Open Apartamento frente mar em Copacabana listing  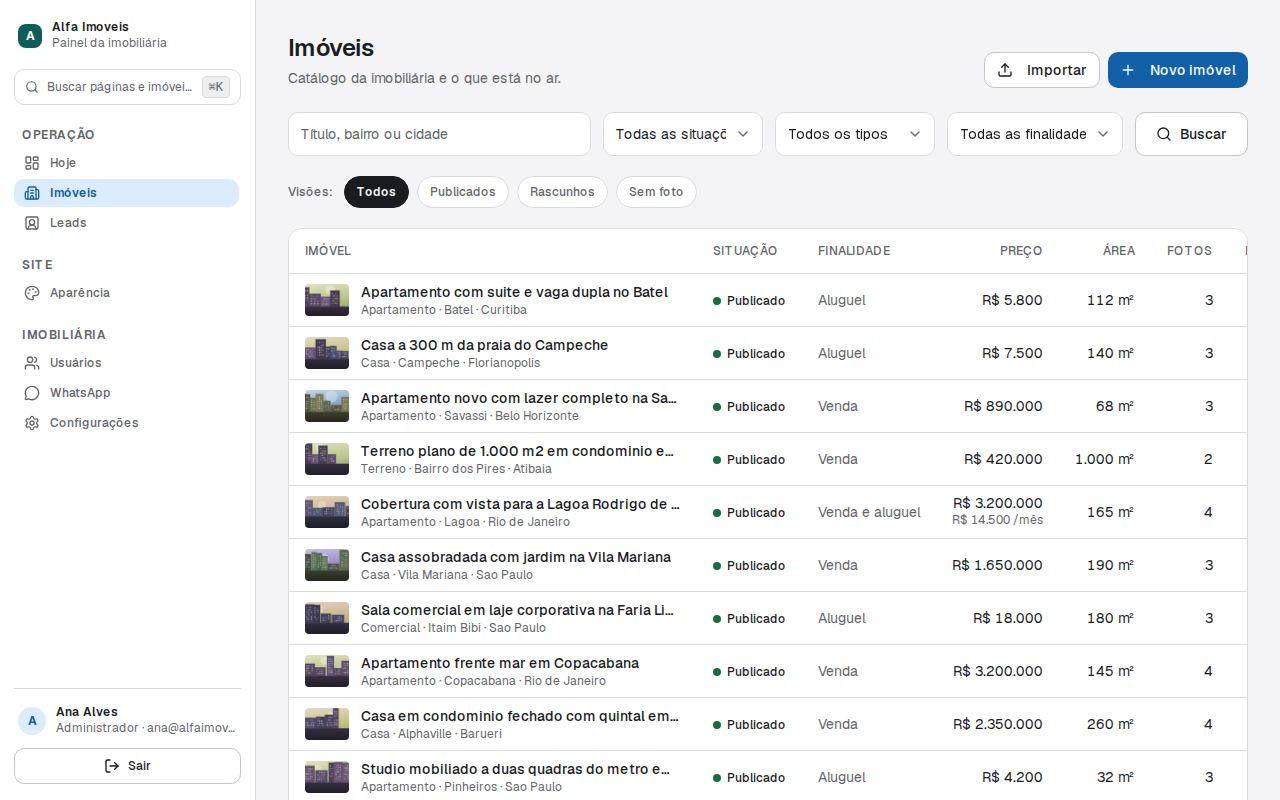pos(500,663)
